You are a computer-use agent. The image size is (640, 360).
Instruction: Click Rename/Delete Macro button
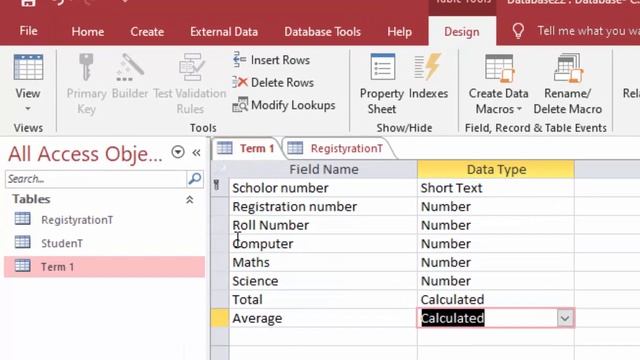pyautogui.click(x=567, y=84)
